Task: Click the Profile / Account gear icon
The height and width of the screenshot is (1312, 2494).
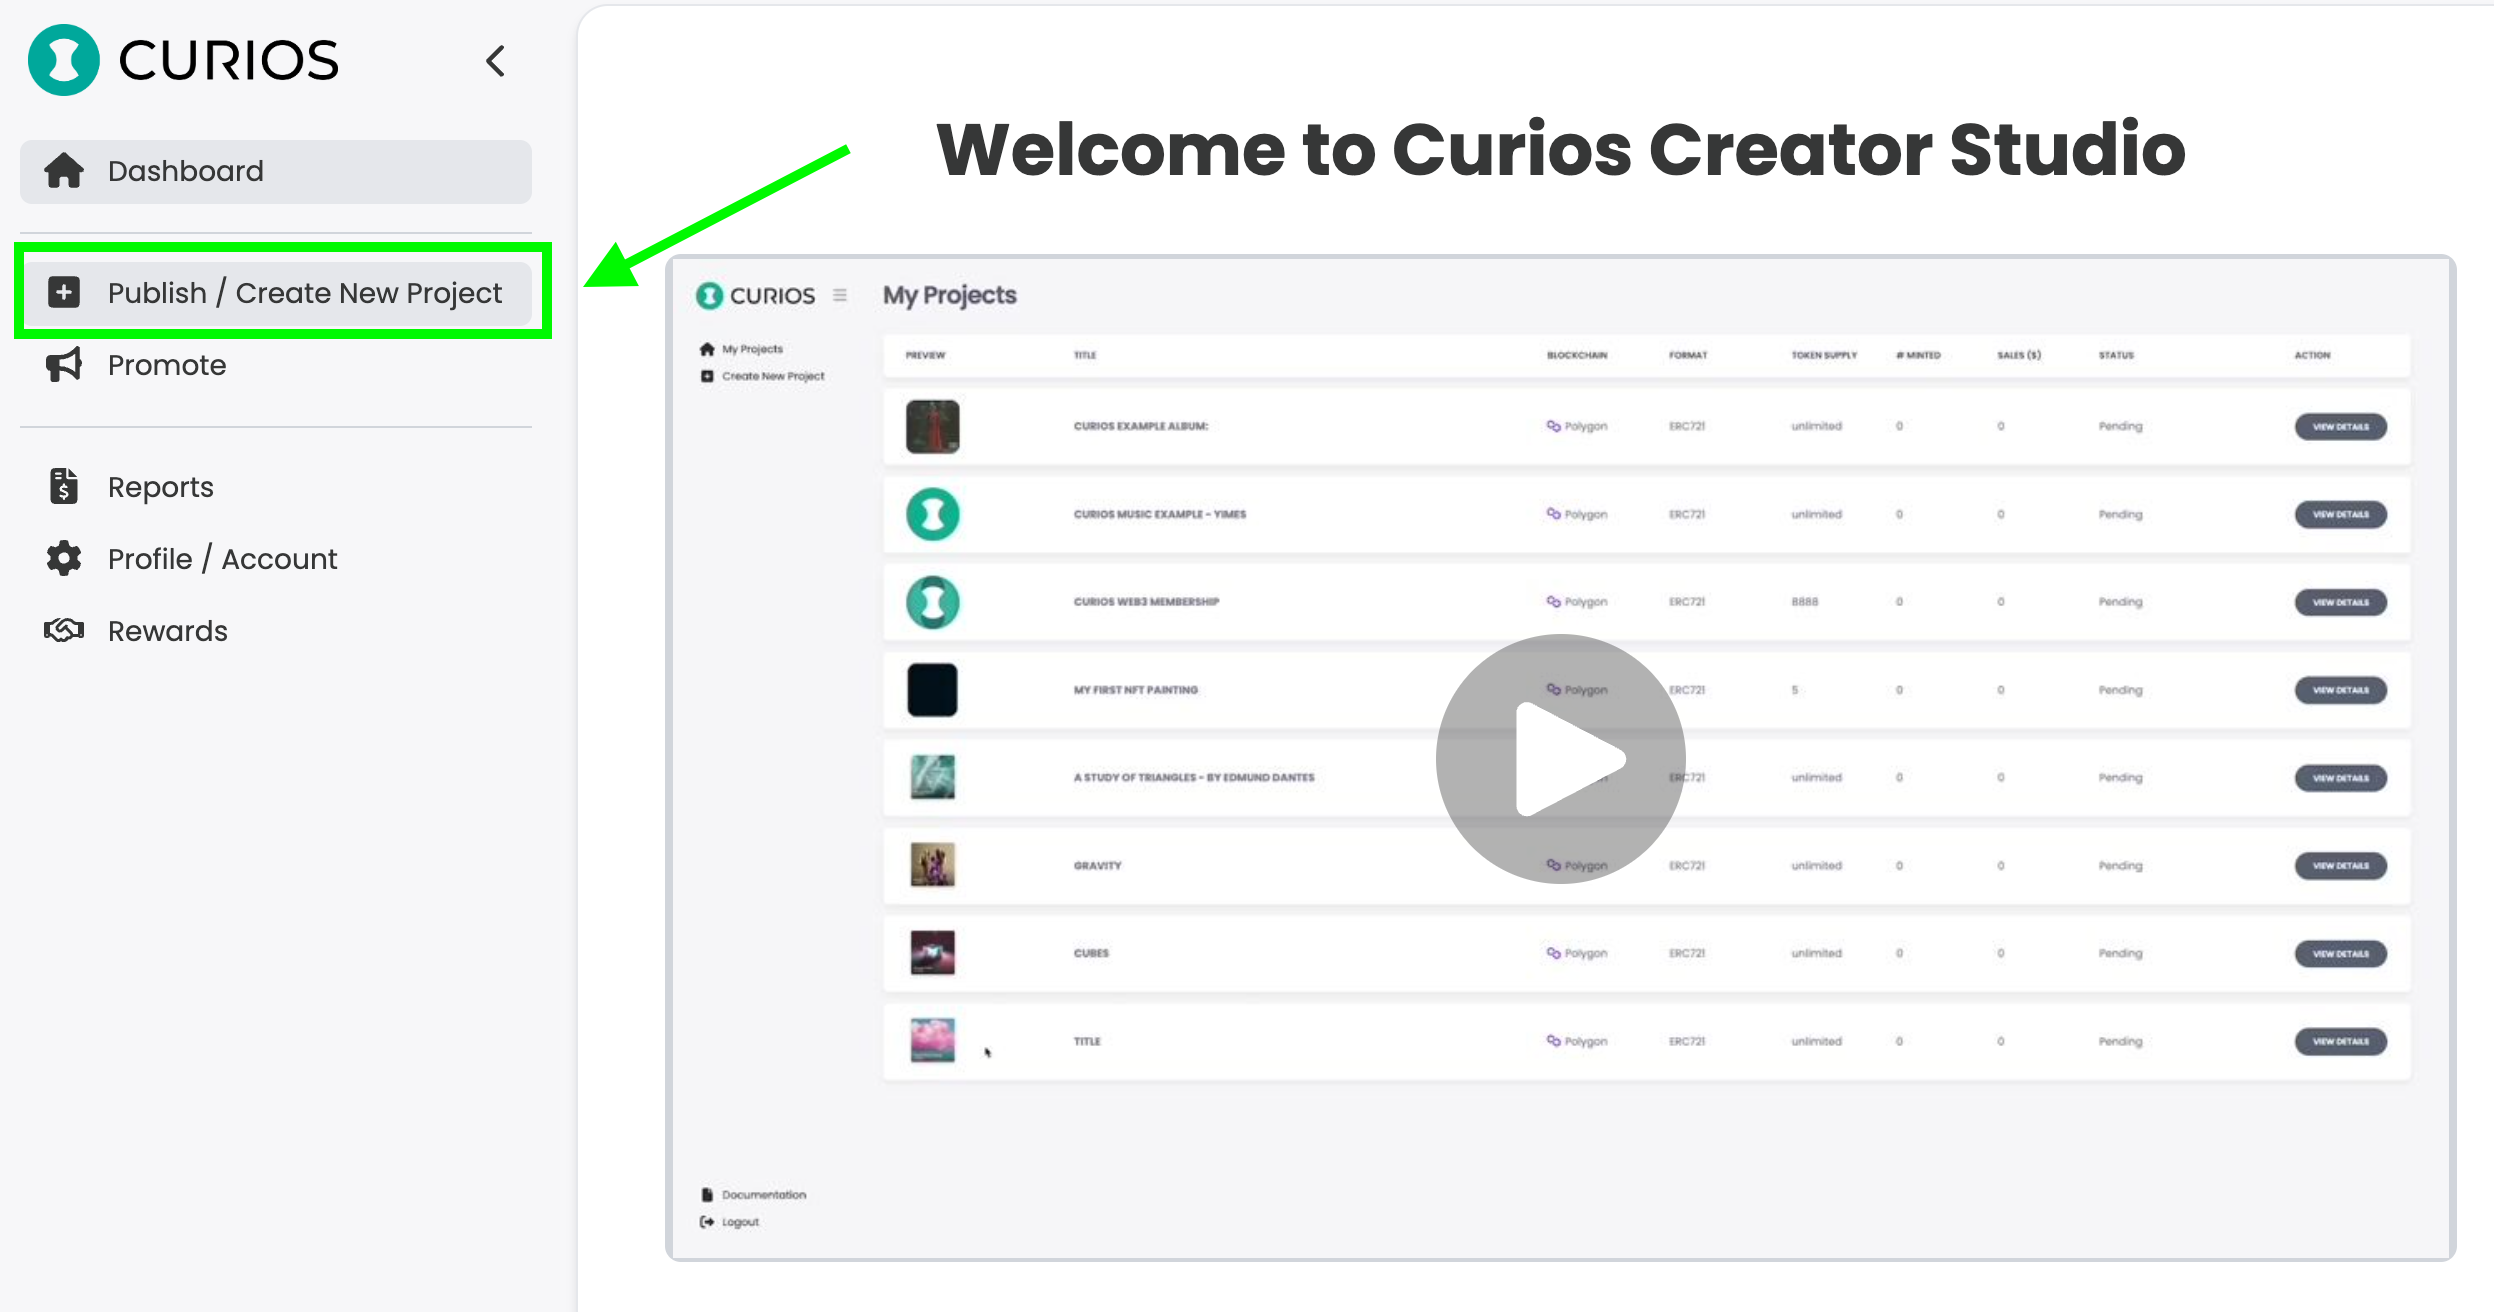Action: coord(62,558)
